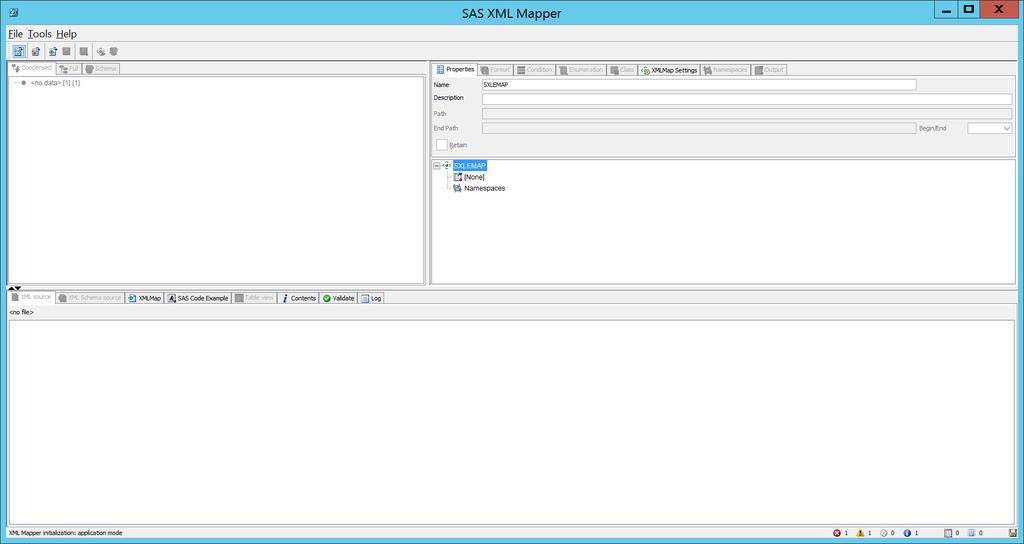Switch to the Full tab
The height and width of the screenshot is (544, 1024).
click(x=69, y=69)
